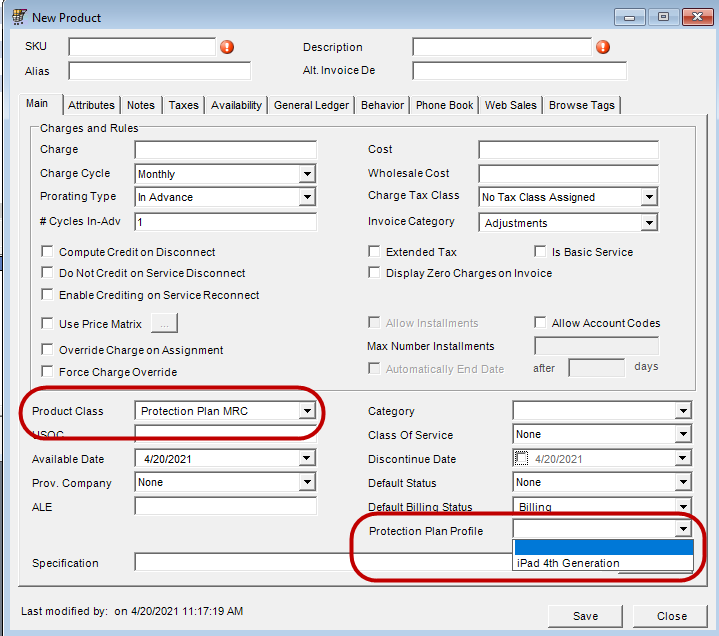Open the Product Class dropdown
This screenshot has width=719, height=636.
click(307, 410)
